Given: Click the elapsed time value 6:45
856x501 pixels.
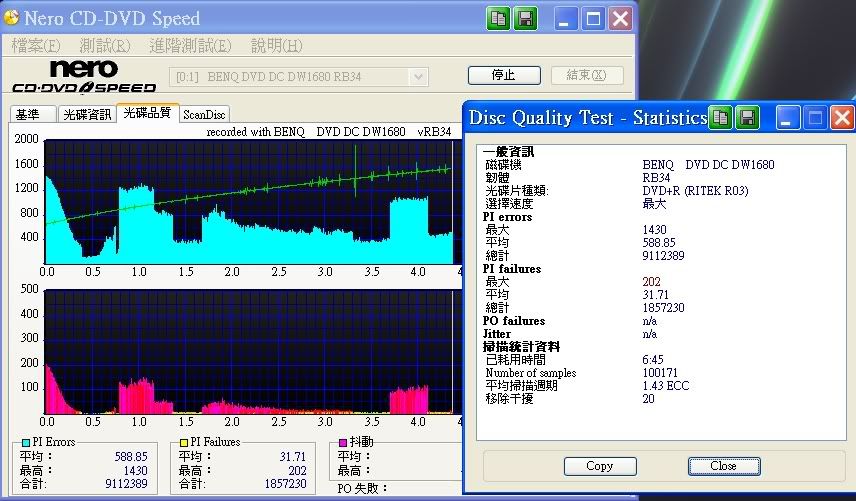Looking at the screenshot, I should [653, 360].
